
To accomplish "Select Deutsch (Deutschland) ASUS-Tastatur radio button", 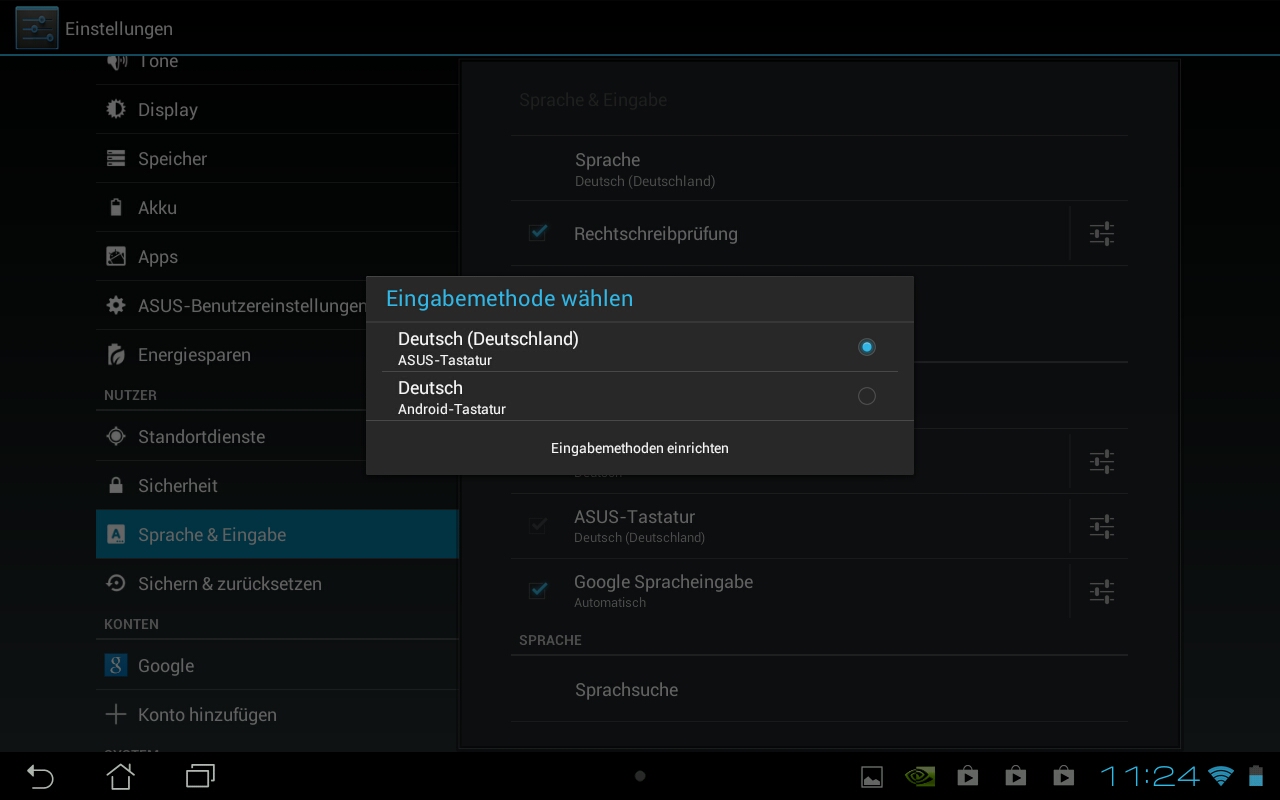I will (x=866, y=347).
